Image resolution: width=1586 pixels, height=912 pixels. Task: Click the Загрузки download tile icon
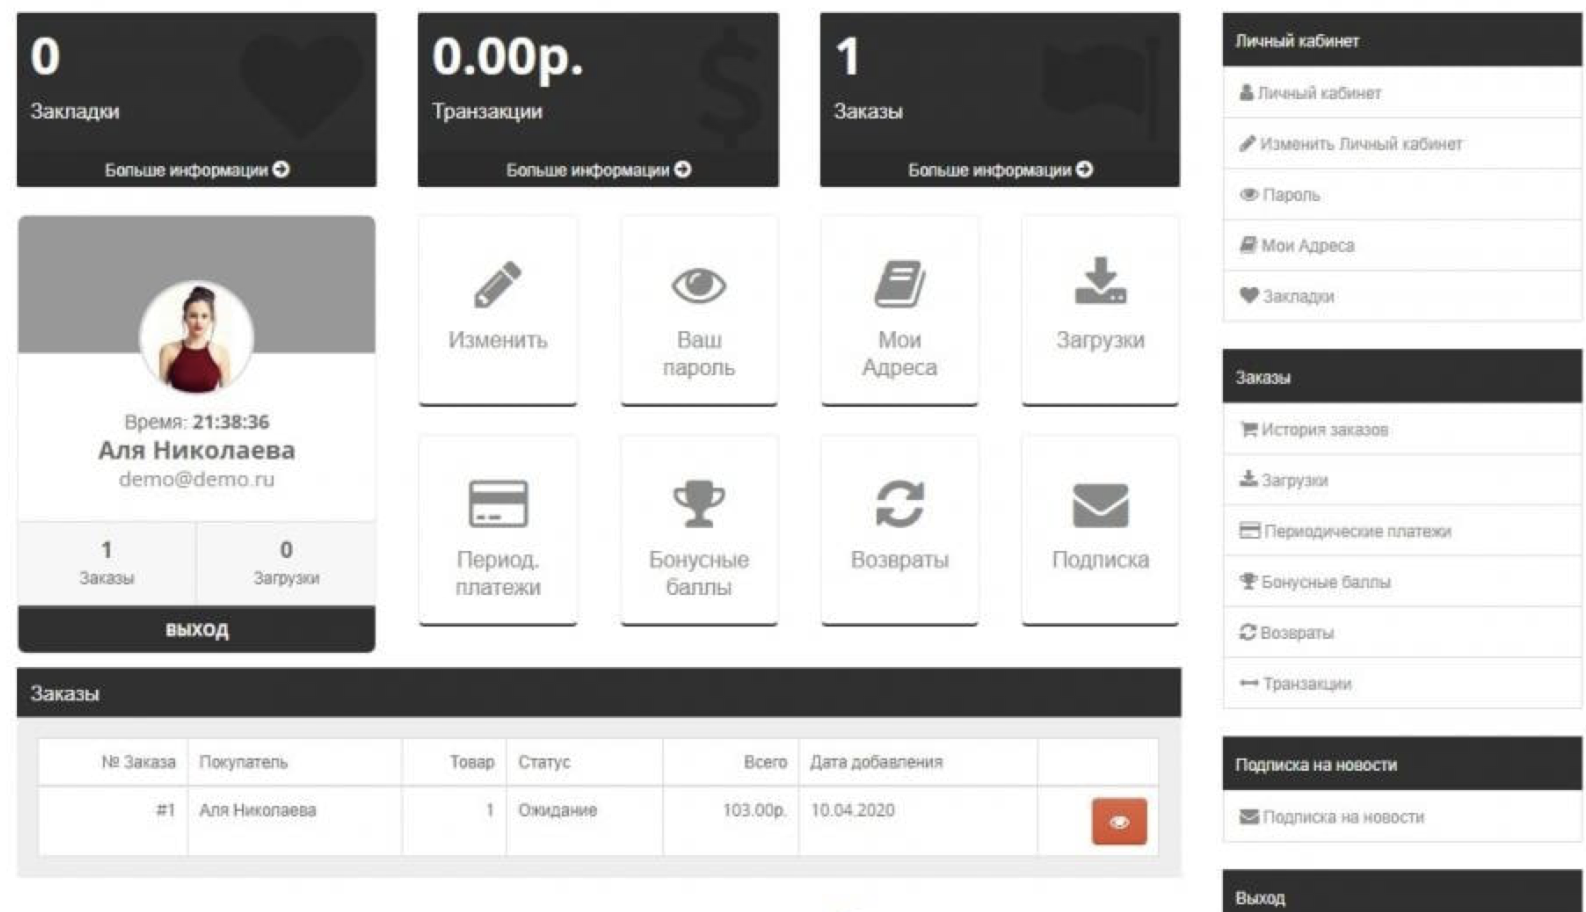pyautogui.click(x=1100, y=282)
